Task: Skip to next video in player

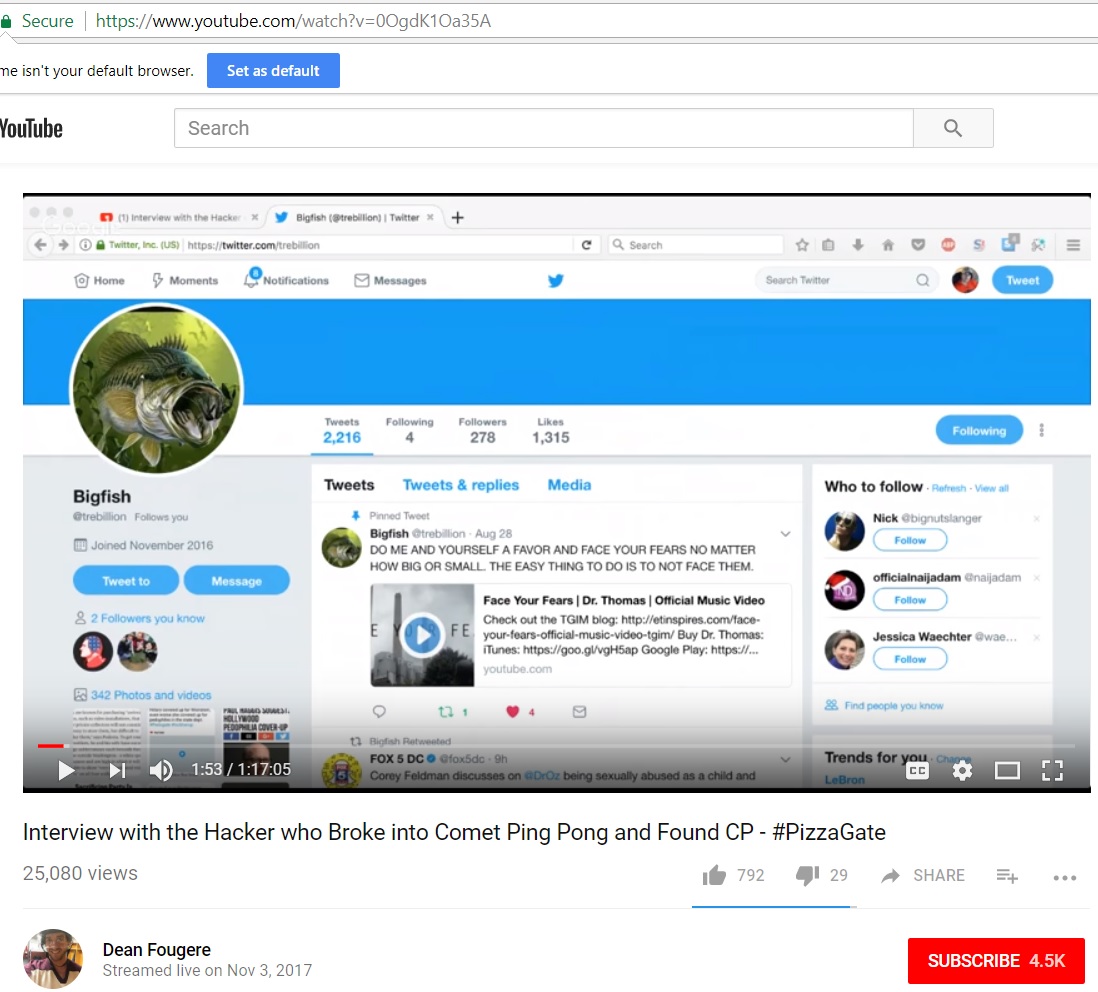Action: pos(118,770)
